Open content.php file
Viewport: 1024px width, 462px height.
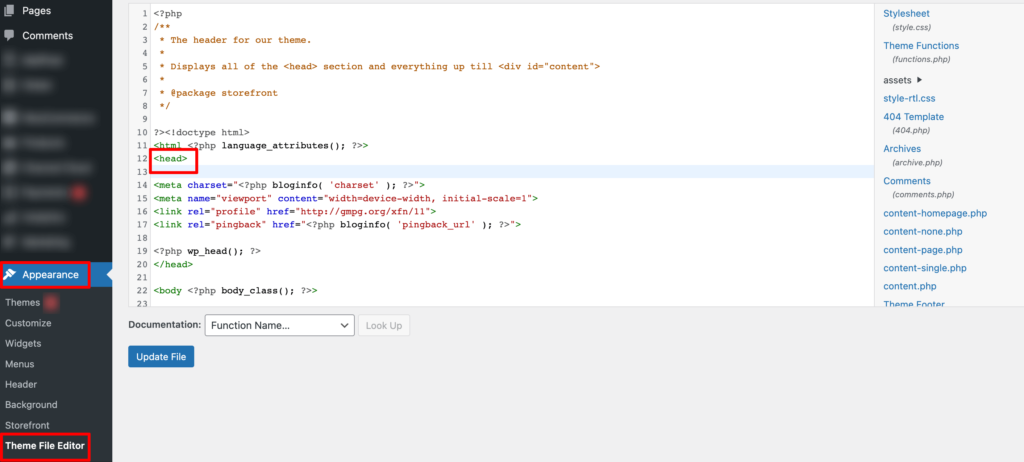910,286
